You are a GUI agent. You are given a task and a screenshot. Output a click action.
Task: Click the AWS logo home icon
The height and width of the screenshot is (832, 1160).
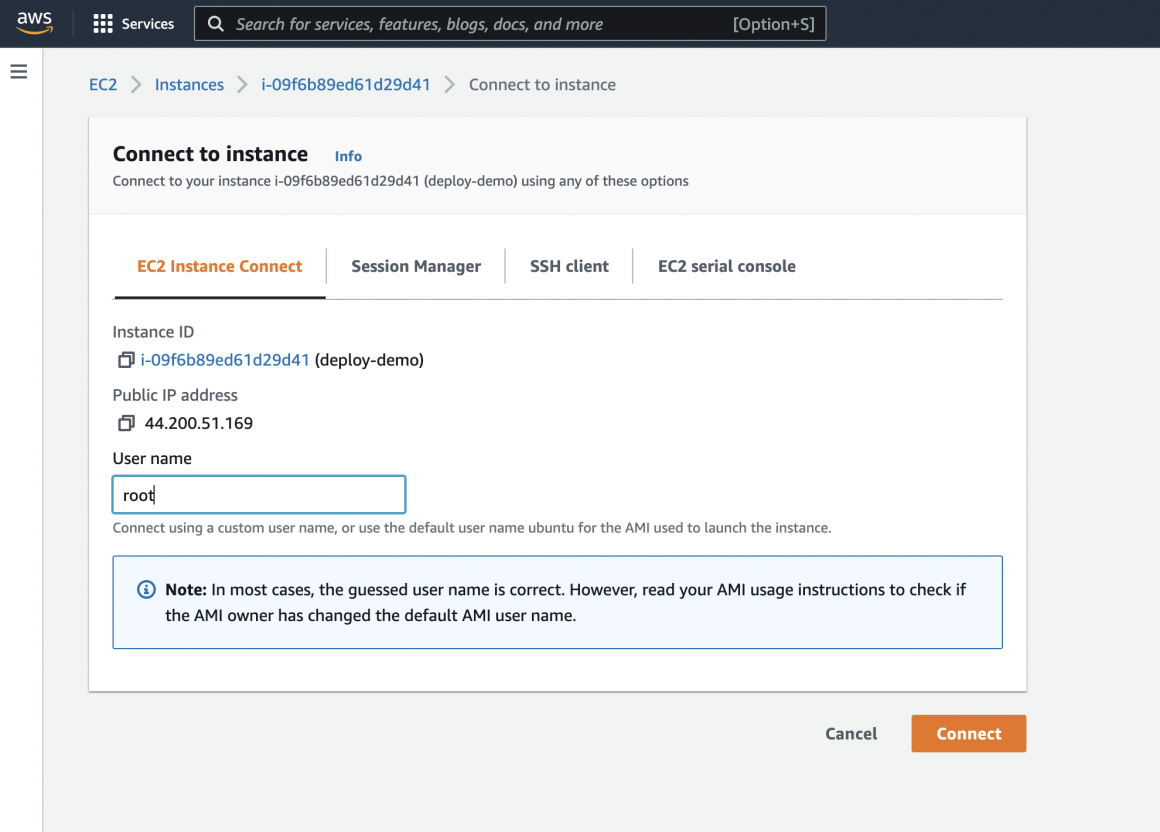click(x=34, y=22)
